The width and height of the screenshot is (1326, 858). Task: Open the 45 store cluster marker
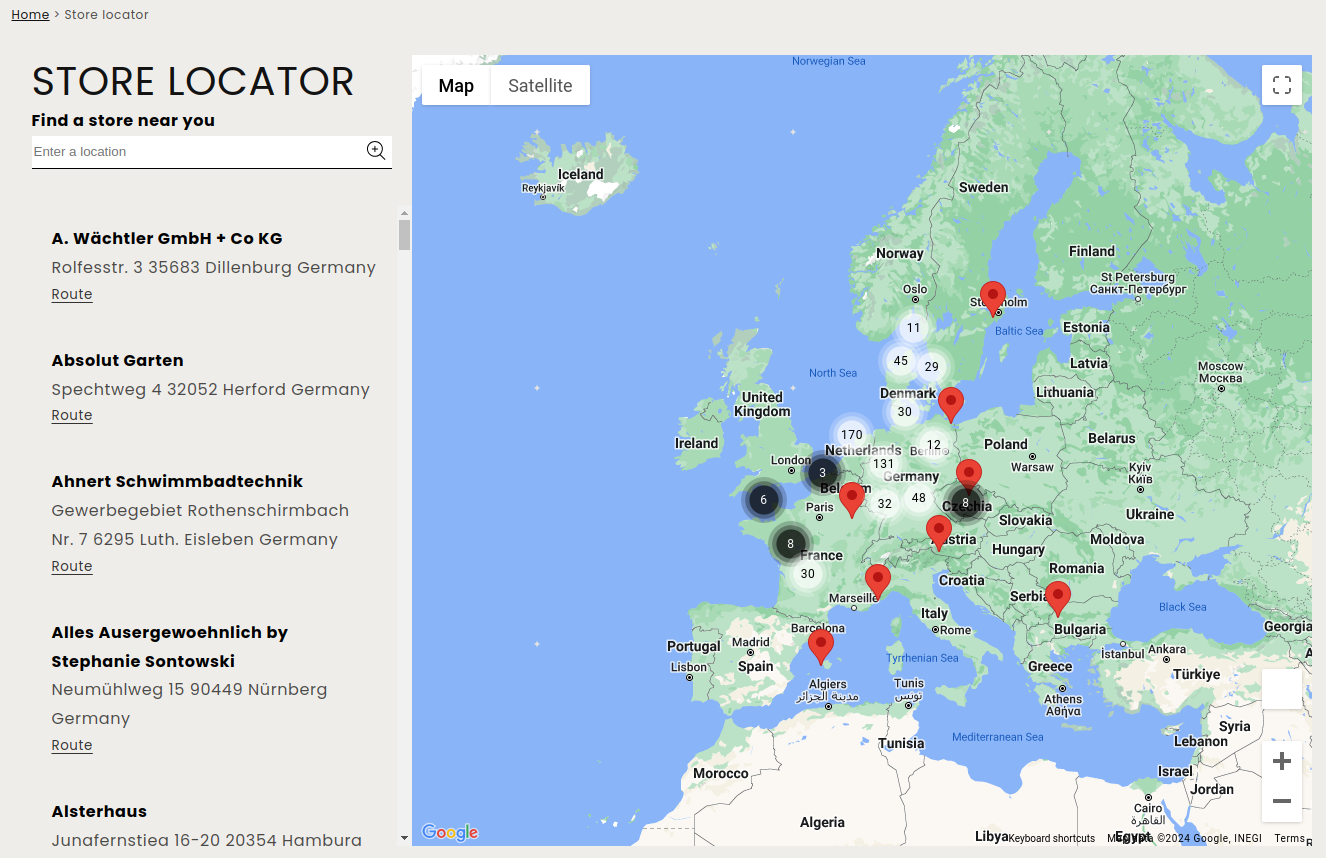(x=901, y=362)
